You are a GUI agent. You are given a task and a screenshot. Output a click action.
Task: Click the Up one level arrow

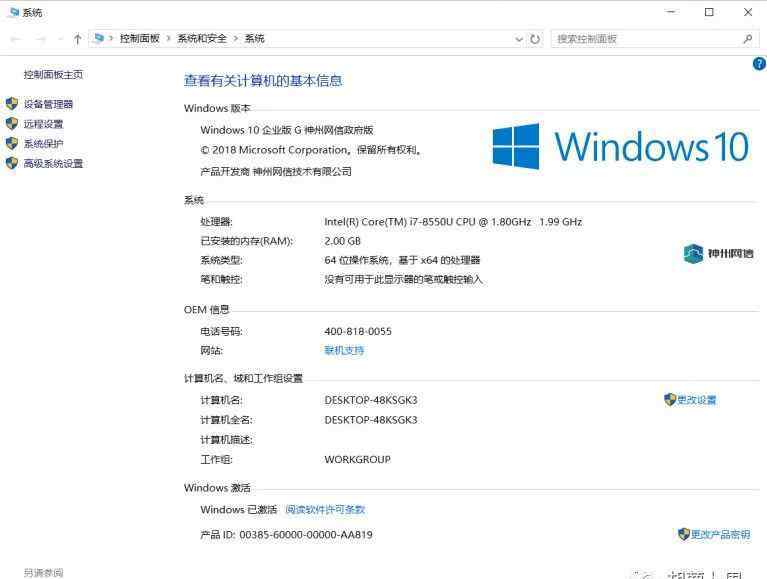pyautogui.click(x=77, y=39)
